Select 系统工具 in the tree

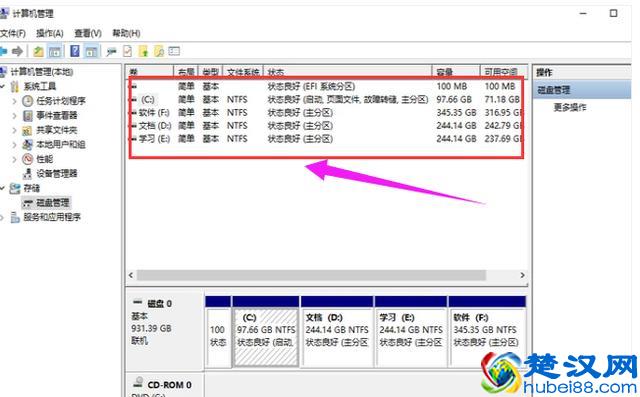pos(40,86)
